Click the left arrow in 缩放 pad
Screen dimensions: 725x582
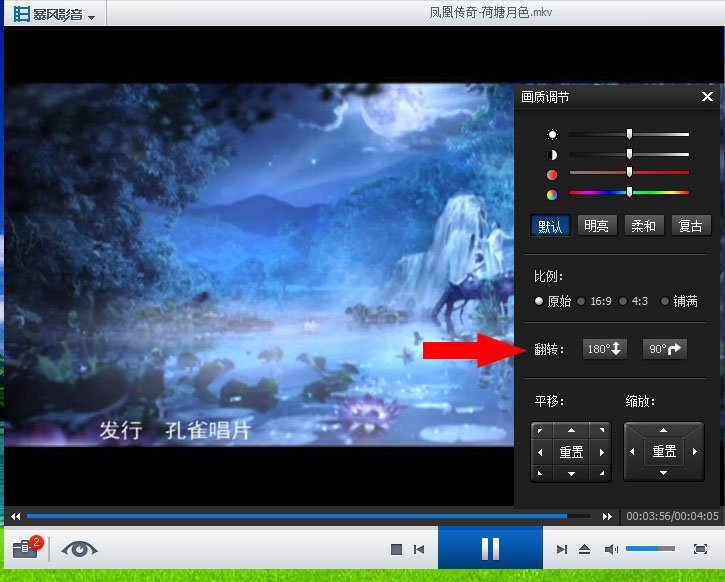pos(633,452)
